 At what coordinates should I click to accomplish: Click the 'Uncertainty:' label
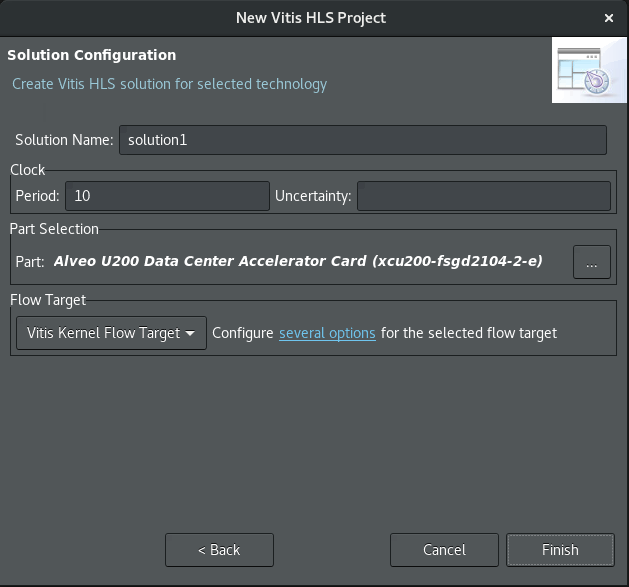point(313,196)
